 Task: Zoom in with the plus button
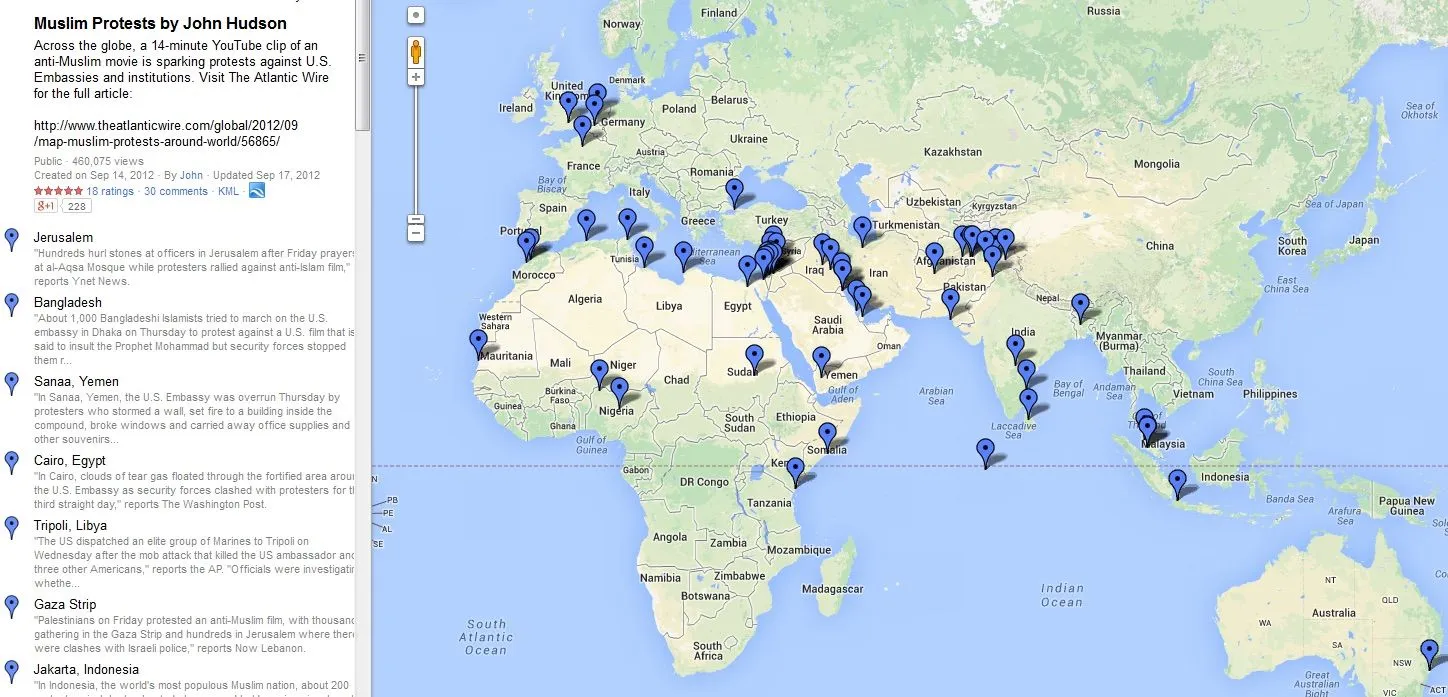point(416,77)
